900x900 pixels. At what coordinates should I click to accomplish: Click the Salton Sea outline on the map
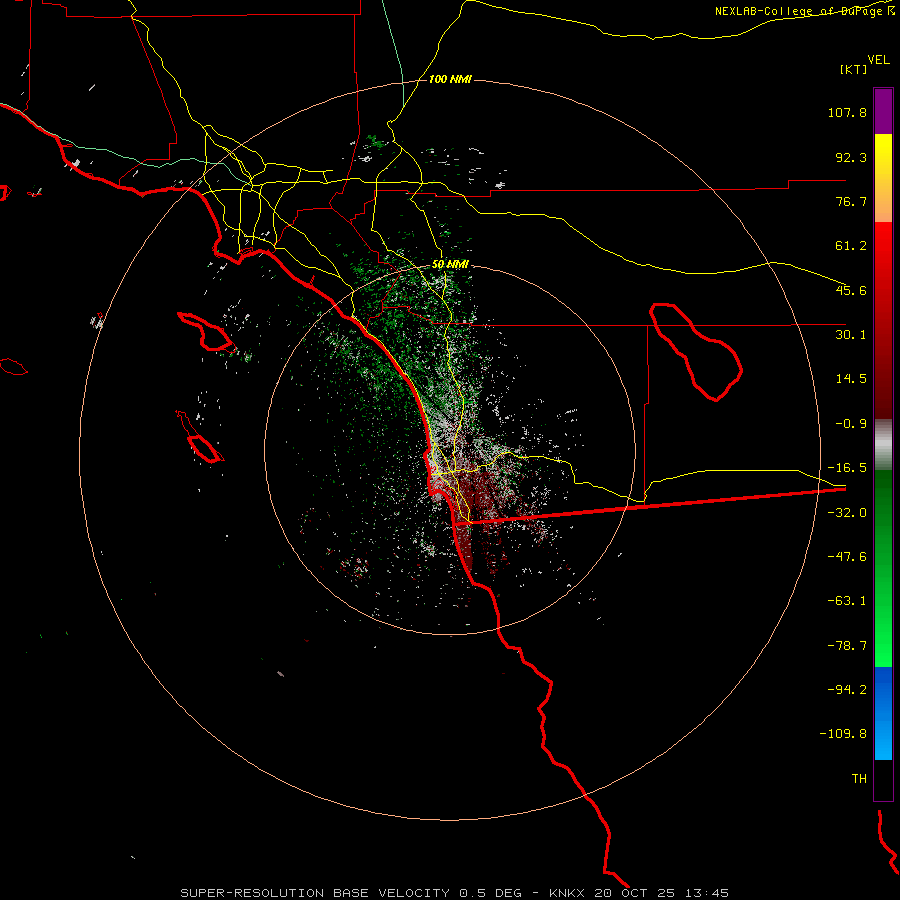coord(696,351)
